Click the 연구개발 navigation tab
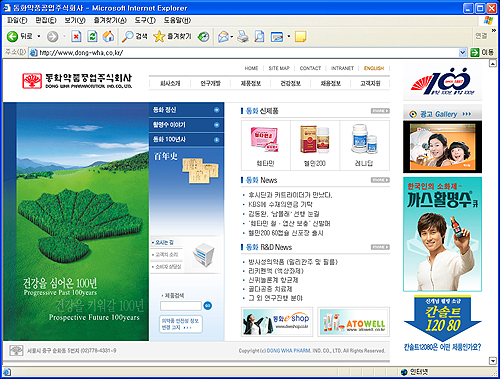This screenshot has width=500, height=379. click(210, 83)
